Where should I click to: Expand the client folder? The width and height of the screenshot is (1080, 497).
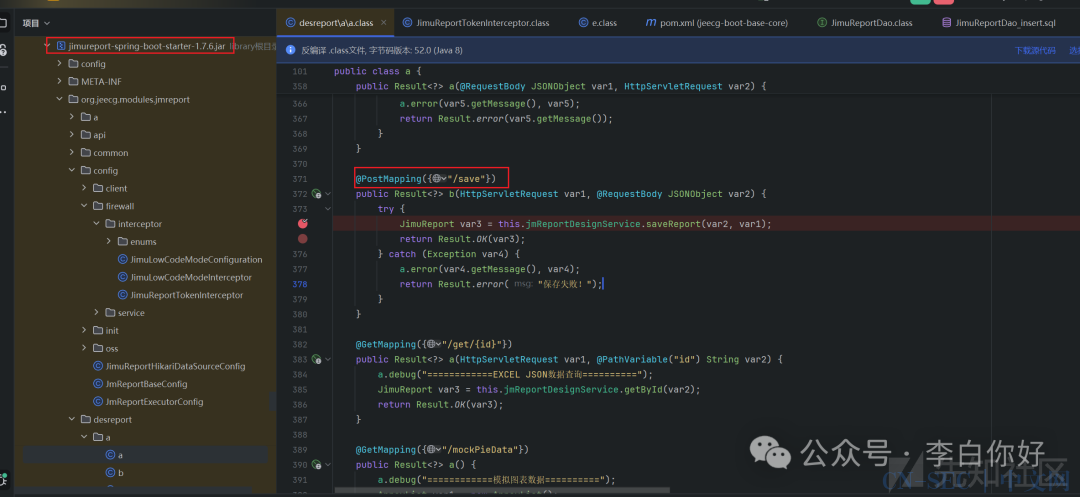click(x=84, y=188)
